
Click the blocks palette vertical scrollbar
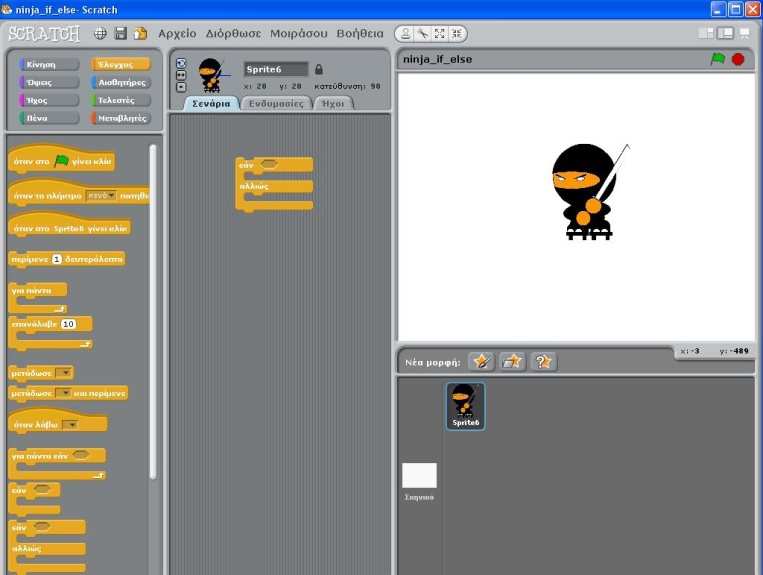click(153, 311)
